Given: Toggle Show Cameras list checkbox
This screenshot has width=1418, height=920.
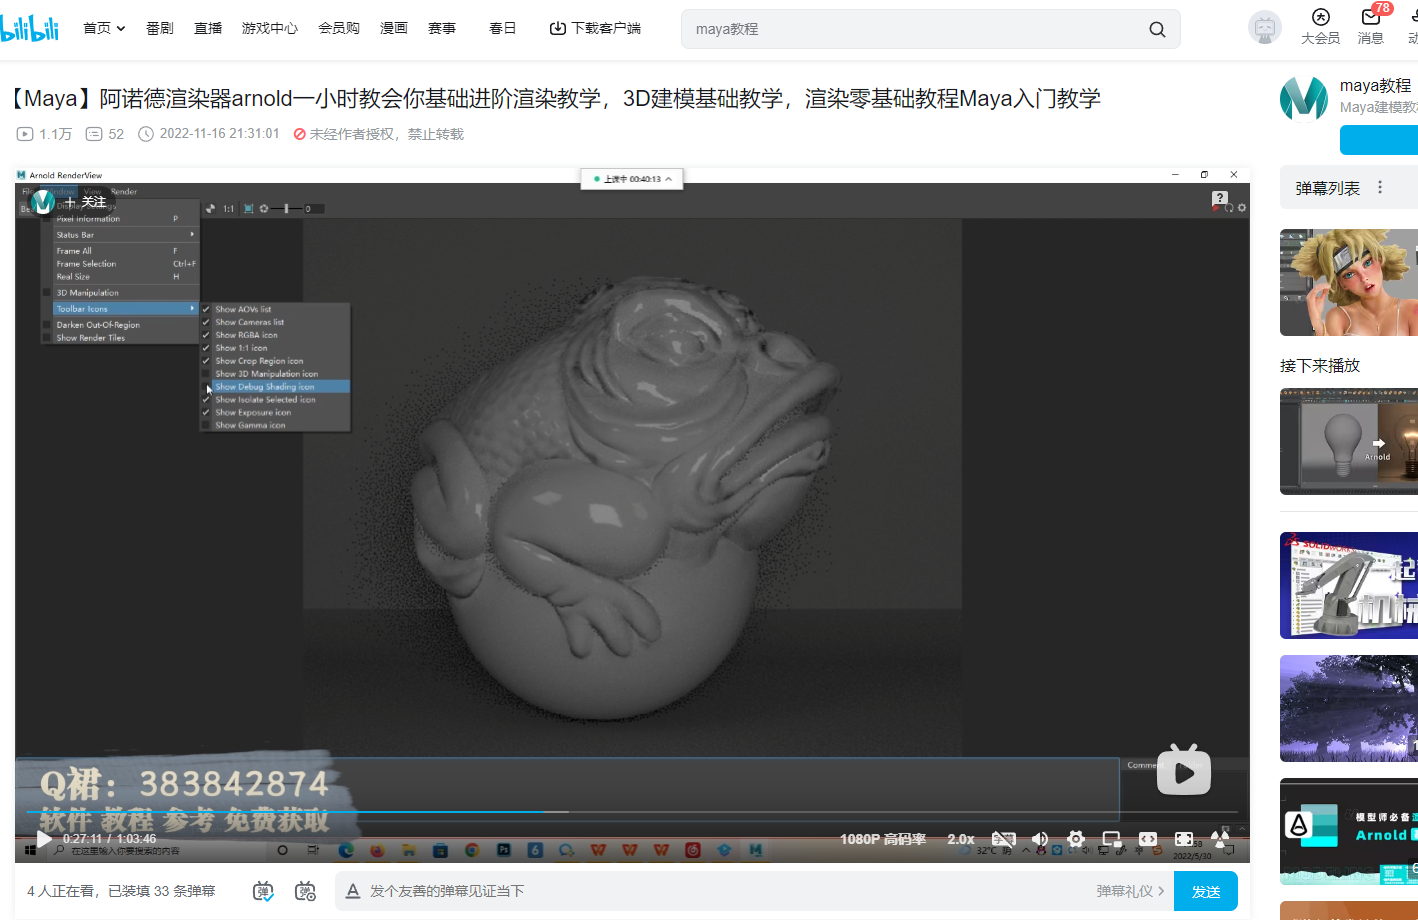Looking at the screenshot, I should [x=206, y=322].
